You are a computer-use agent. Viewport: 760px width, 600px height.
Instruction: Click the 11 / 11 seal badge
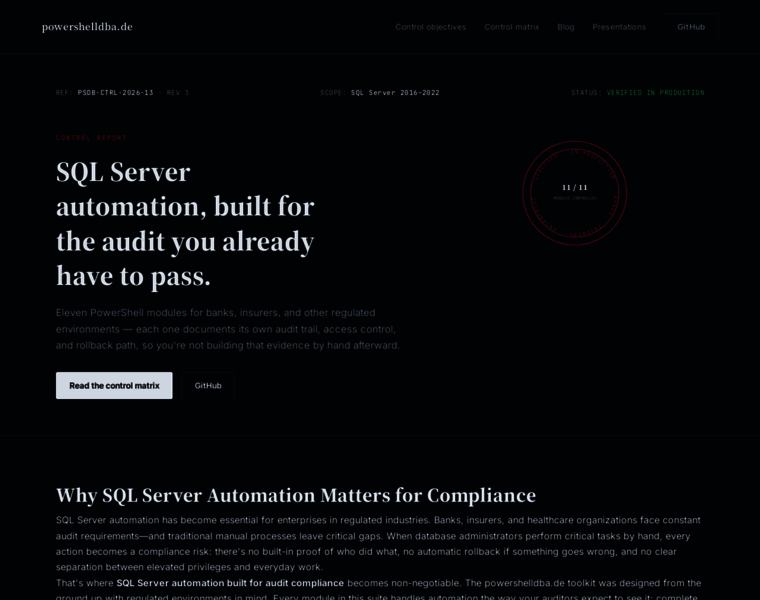574,193
